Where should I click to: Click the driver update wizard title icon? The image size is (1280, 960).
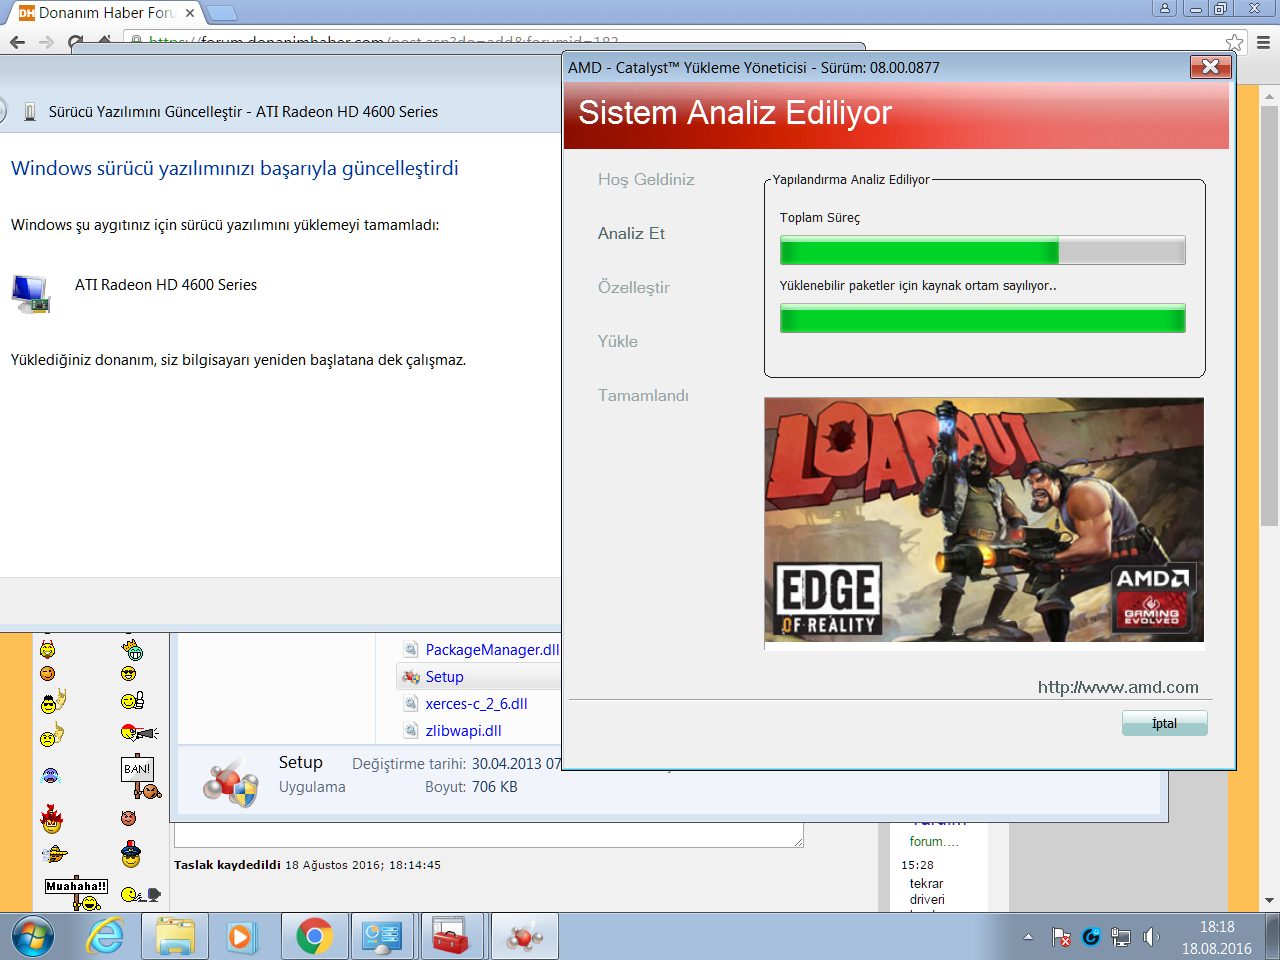coord(30,112)
